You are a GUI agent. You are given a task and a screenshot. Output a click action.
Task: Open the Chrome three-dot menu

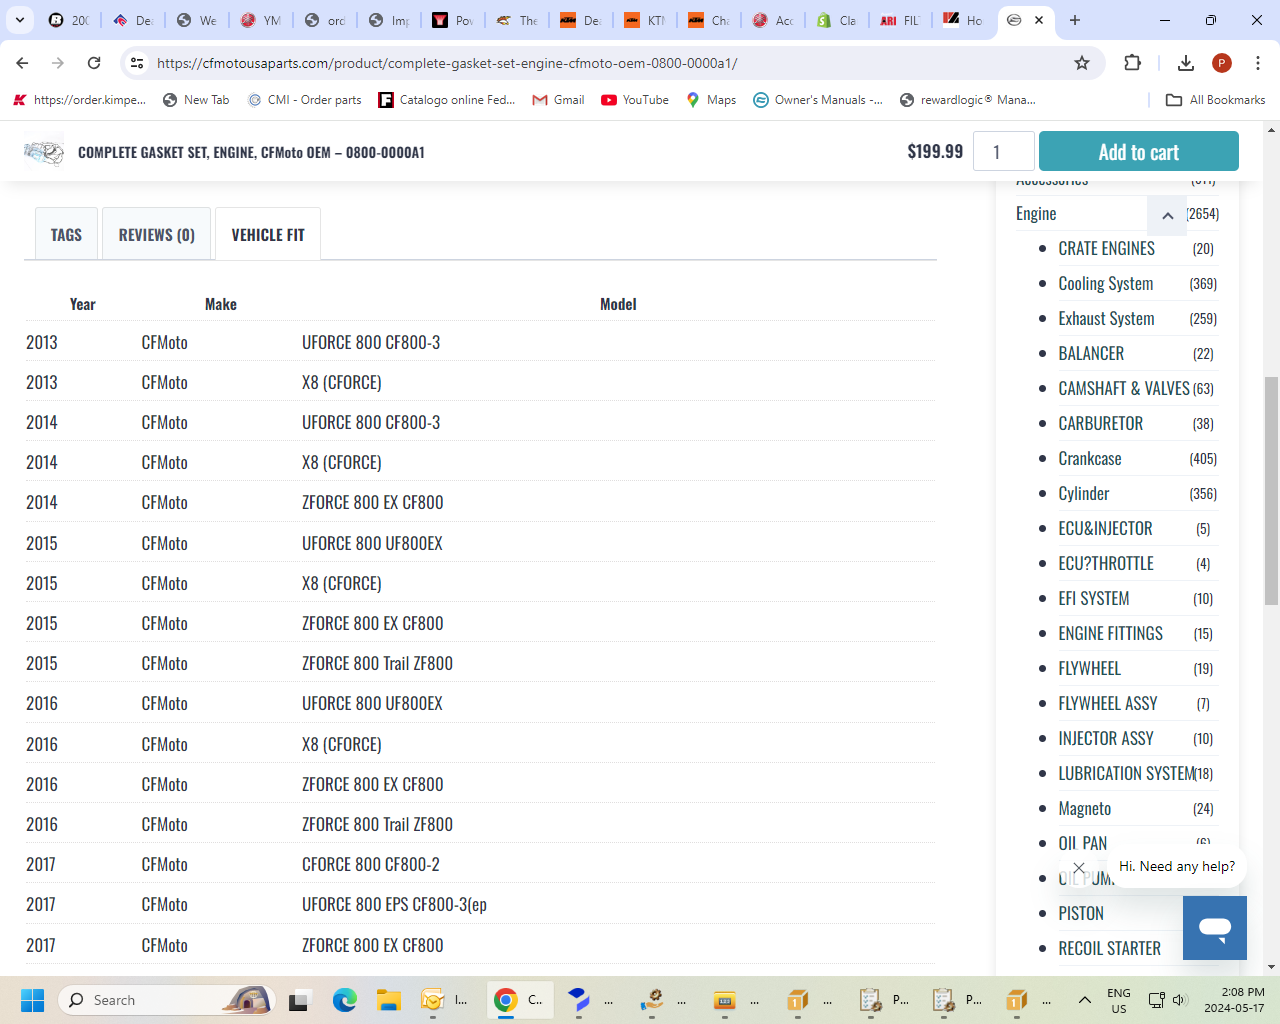click(1258, 63)
